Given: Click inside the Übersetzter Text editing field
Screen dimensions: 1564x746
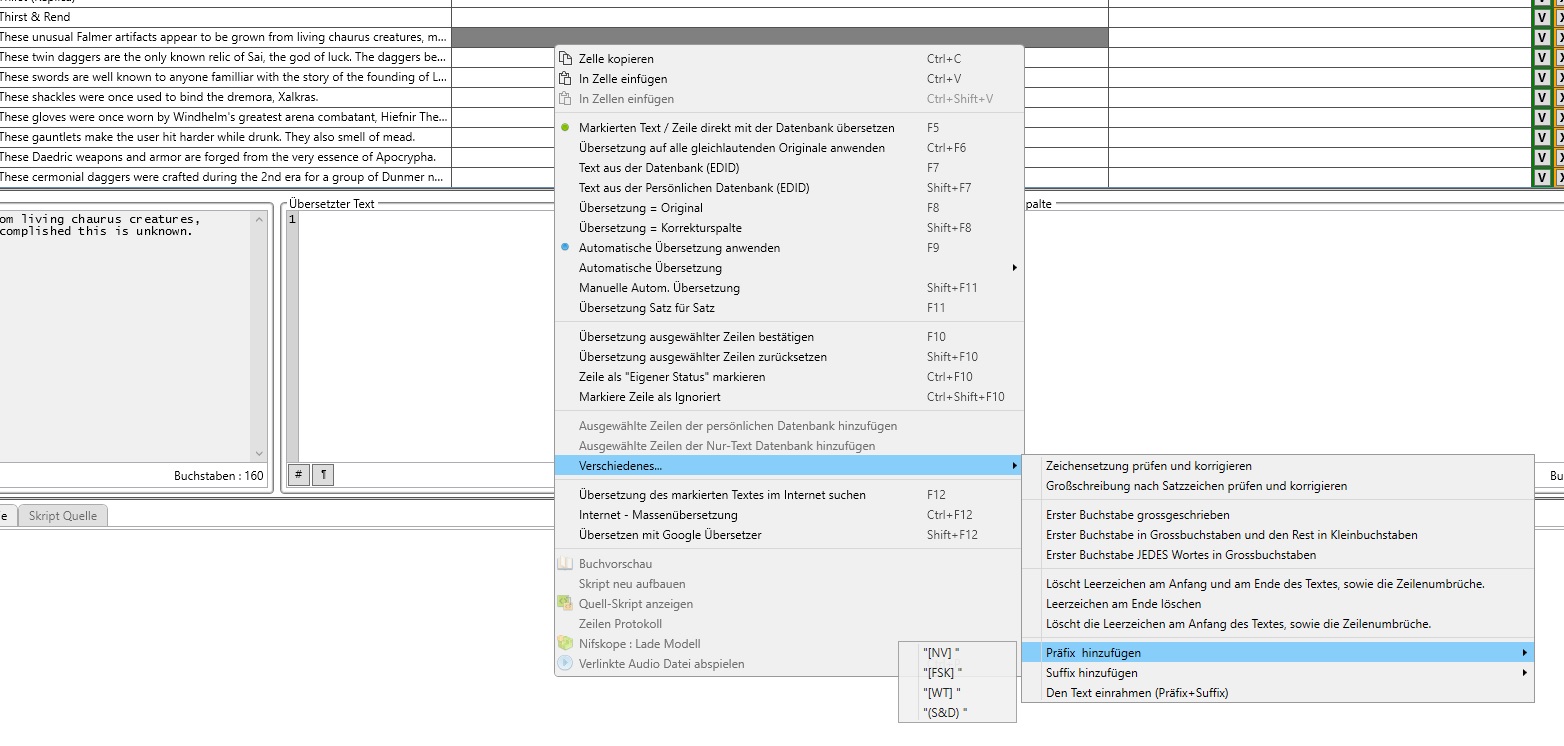Looking at the screenshot, I should point(420,330).
